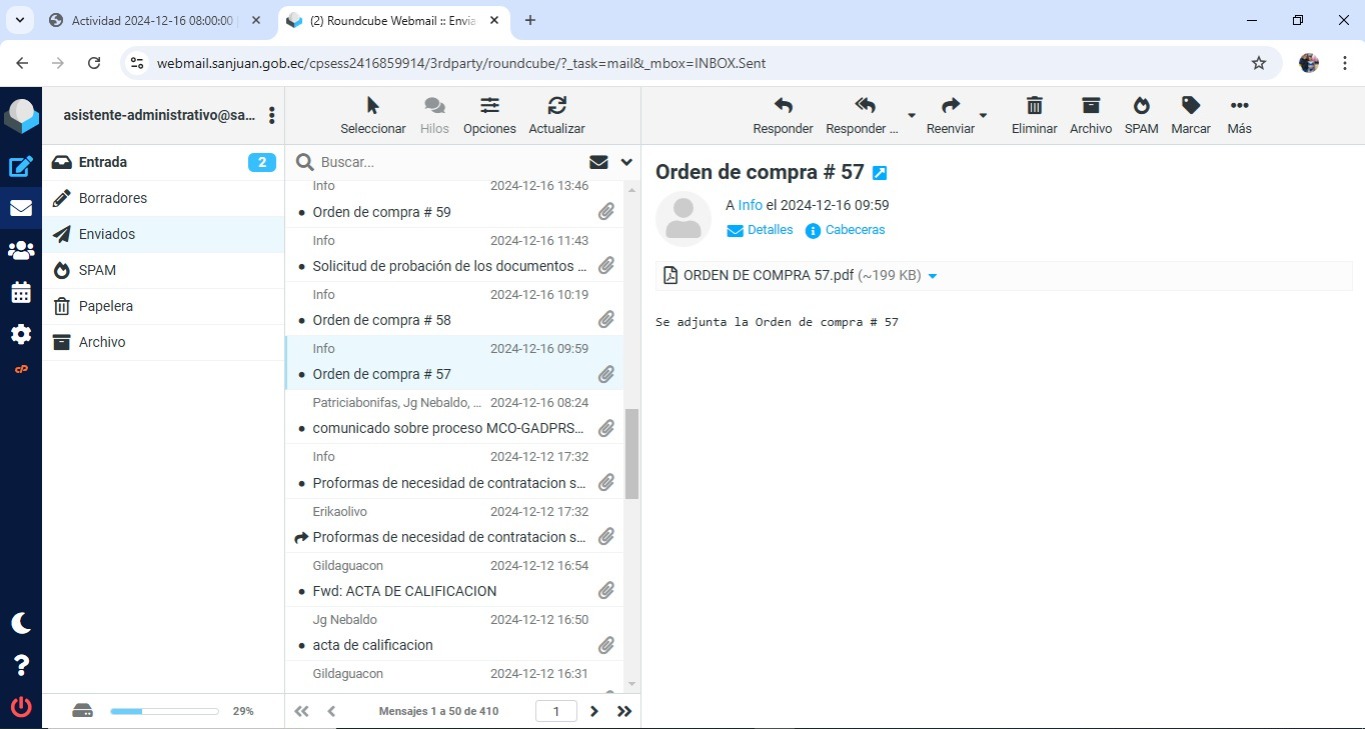Expand search options chevron next to filter
1365x729 pixels.
(x=627, y=162)
